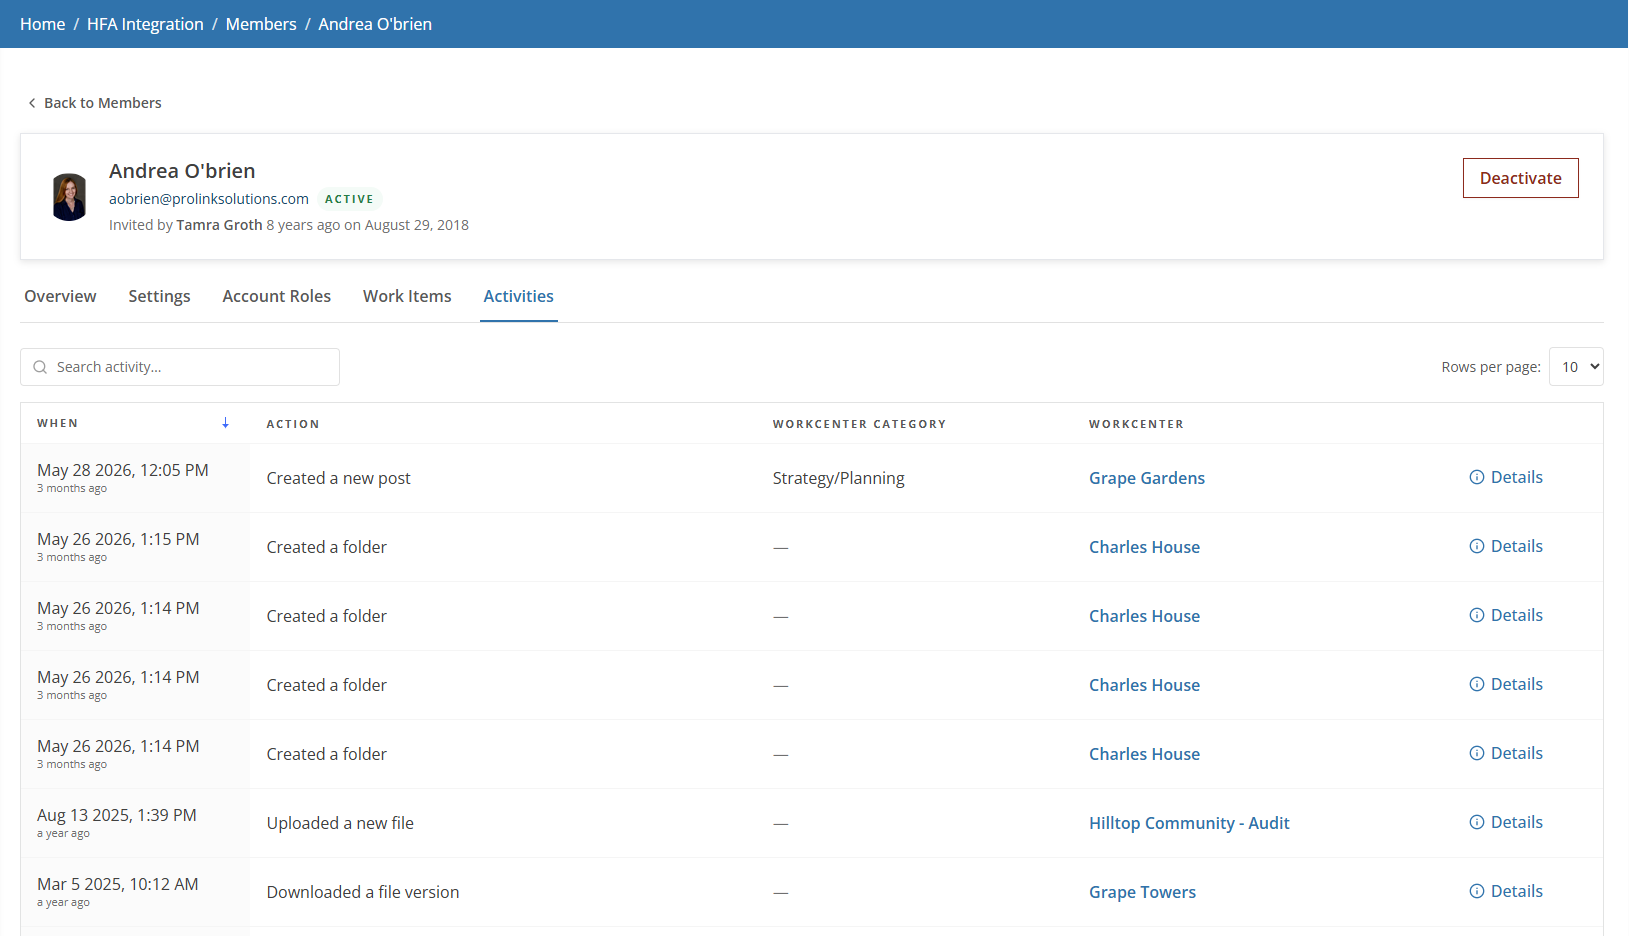
Task: Click the Mar 5 2025, 10:12 AM timestamp
Action: click(118, 884)
